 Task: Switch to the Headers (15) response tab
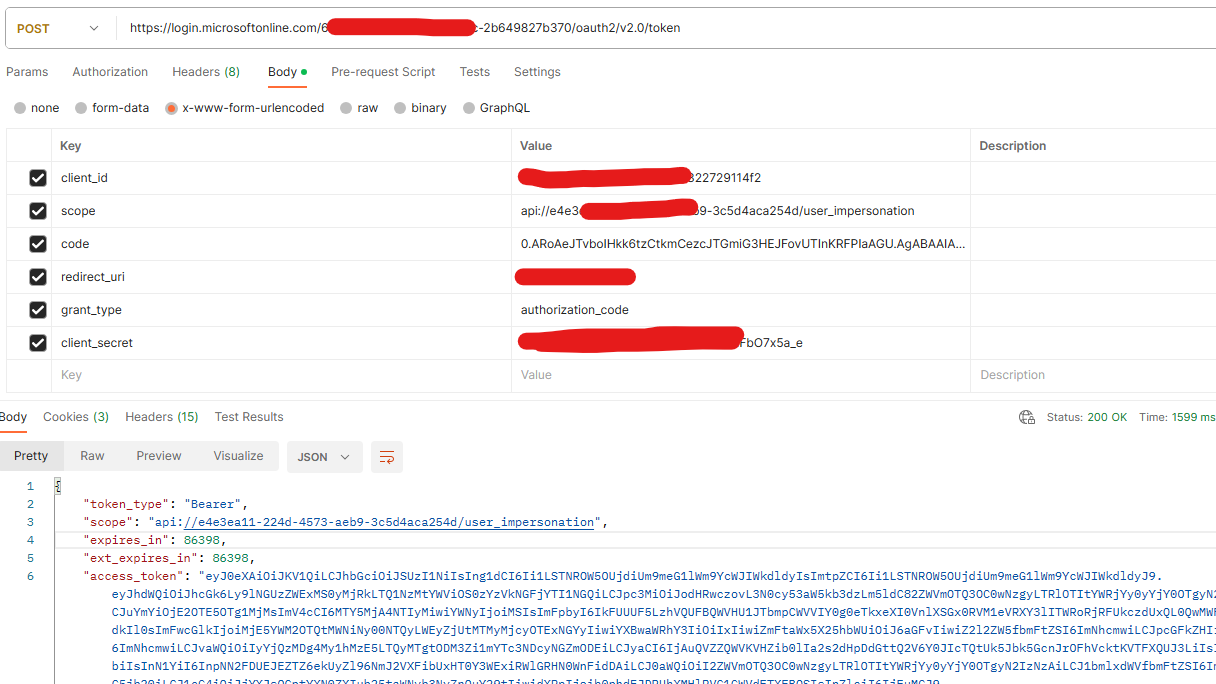(161, 417)
